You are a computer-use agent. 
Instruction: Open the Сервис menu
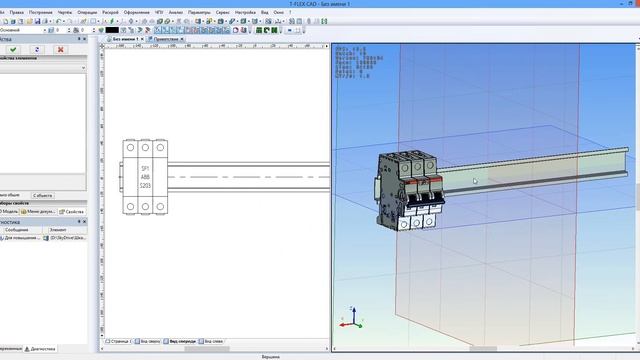(222, 13)
